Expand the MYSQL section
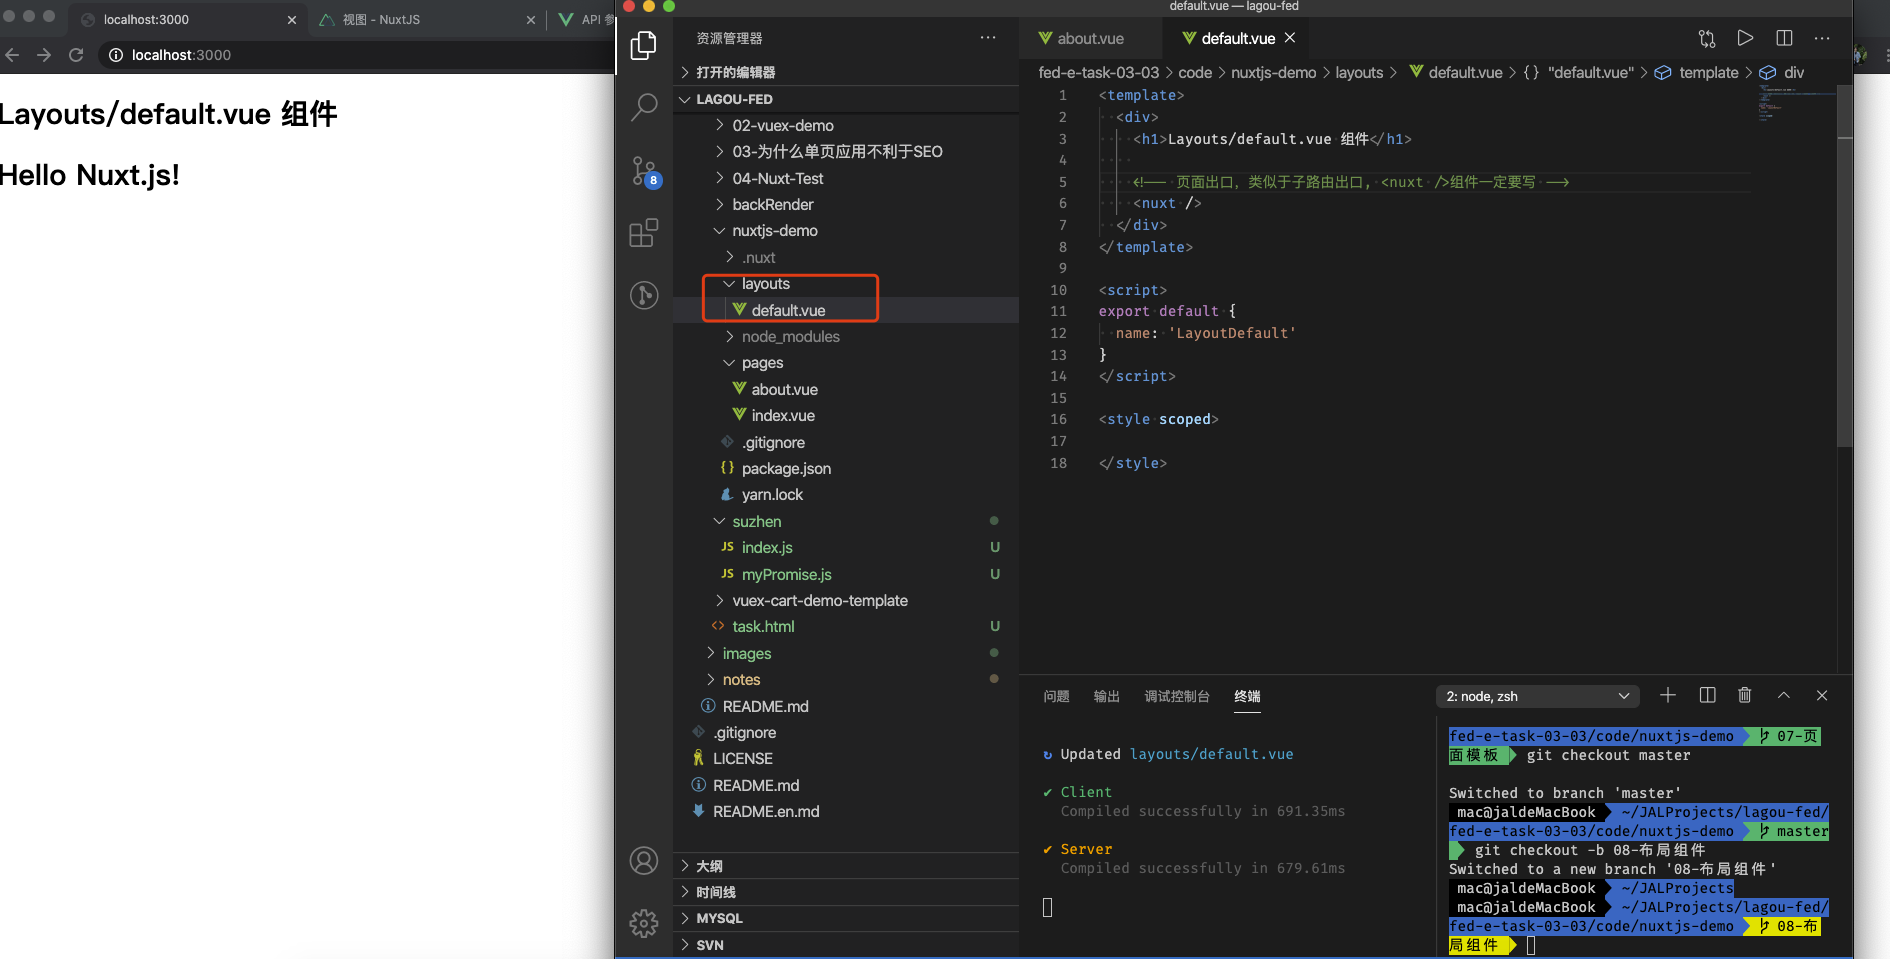The height and width of the screenshot is (959, 1890). [x=846, y=918]
